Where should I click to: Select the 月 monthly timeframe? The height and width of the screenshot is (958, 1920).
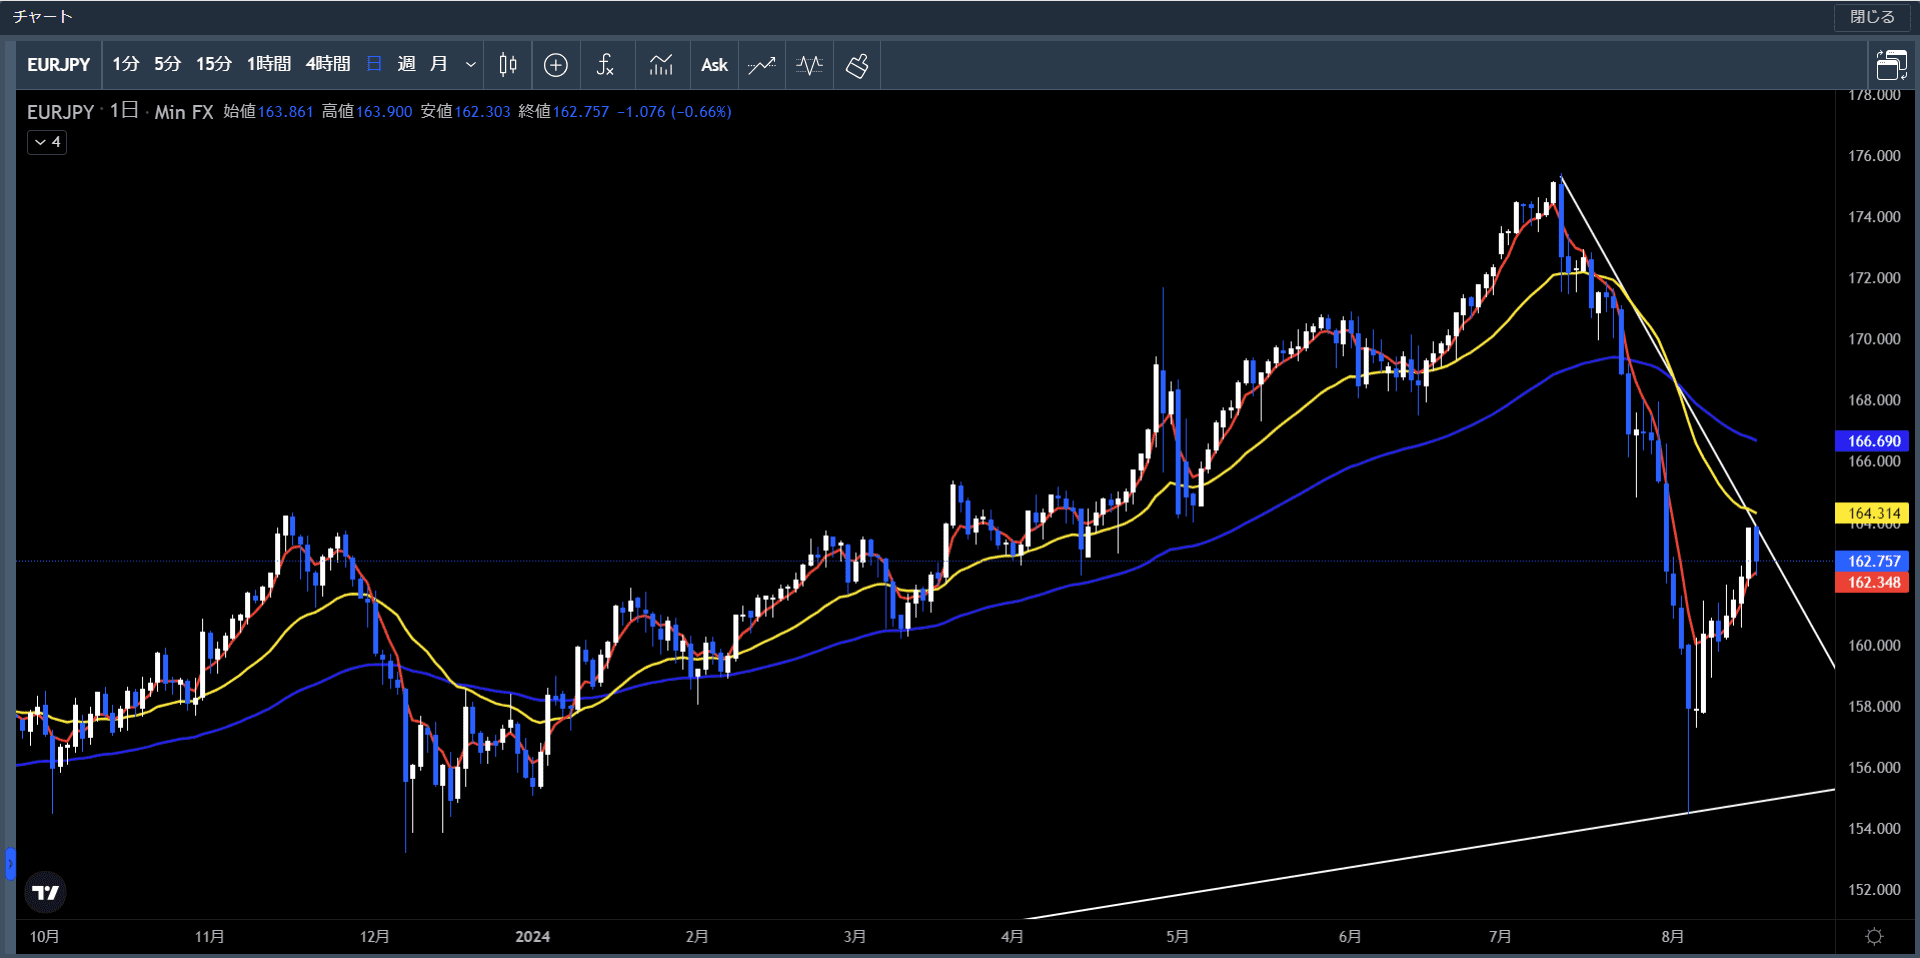[x=439, y=65]
